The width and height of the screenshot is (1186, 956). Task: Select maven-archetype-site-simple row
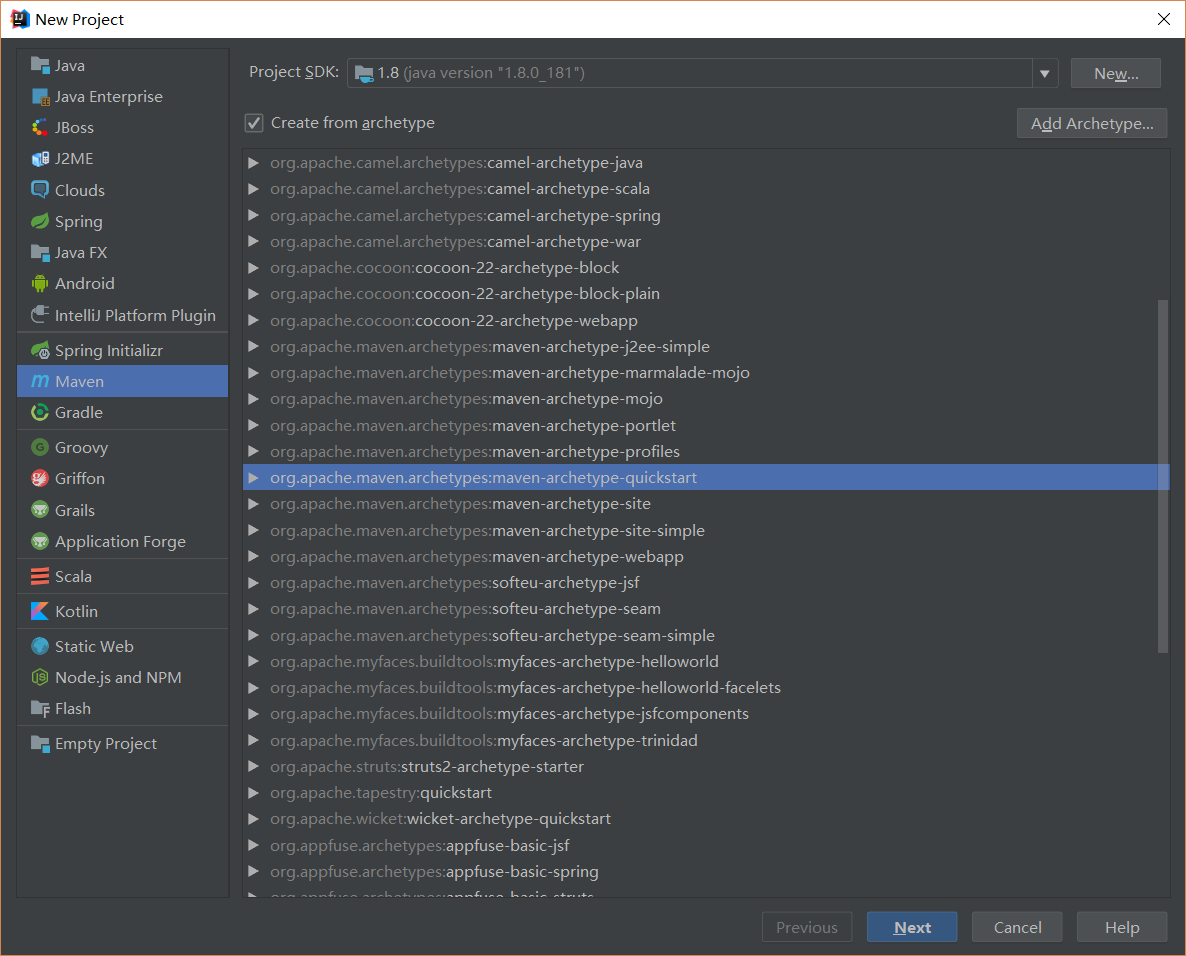pyautogui.click(x=706, y=530)
